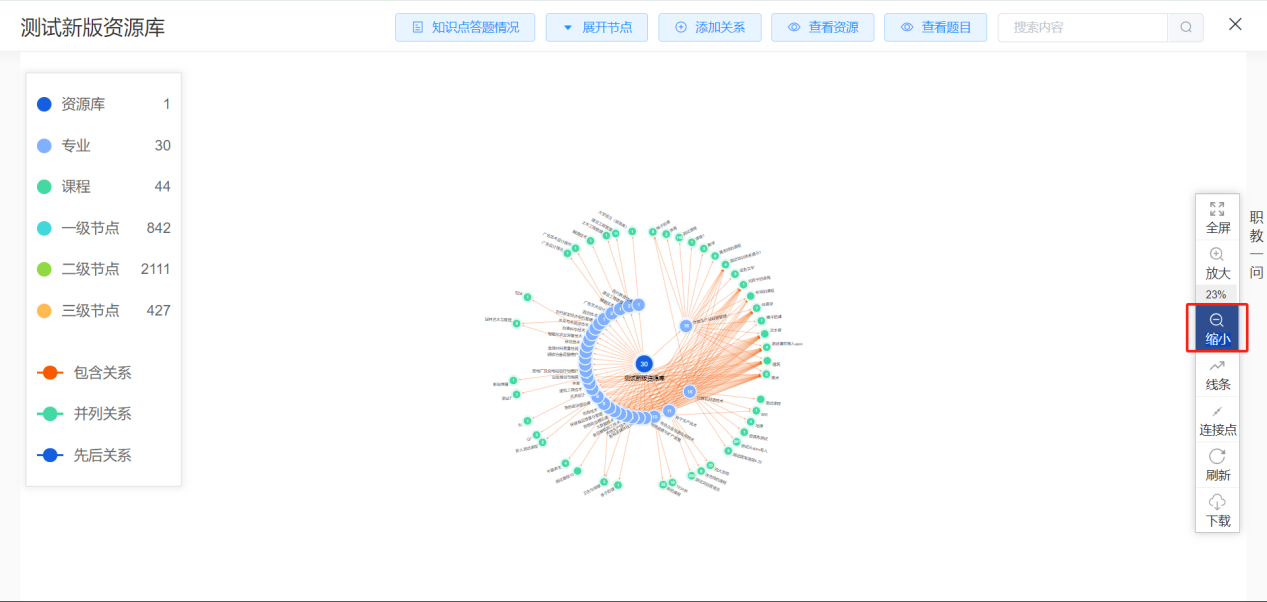1267x602 pixels.
Task: Zoom out with the 缩小 button
Action: [x=1217, y=329]
